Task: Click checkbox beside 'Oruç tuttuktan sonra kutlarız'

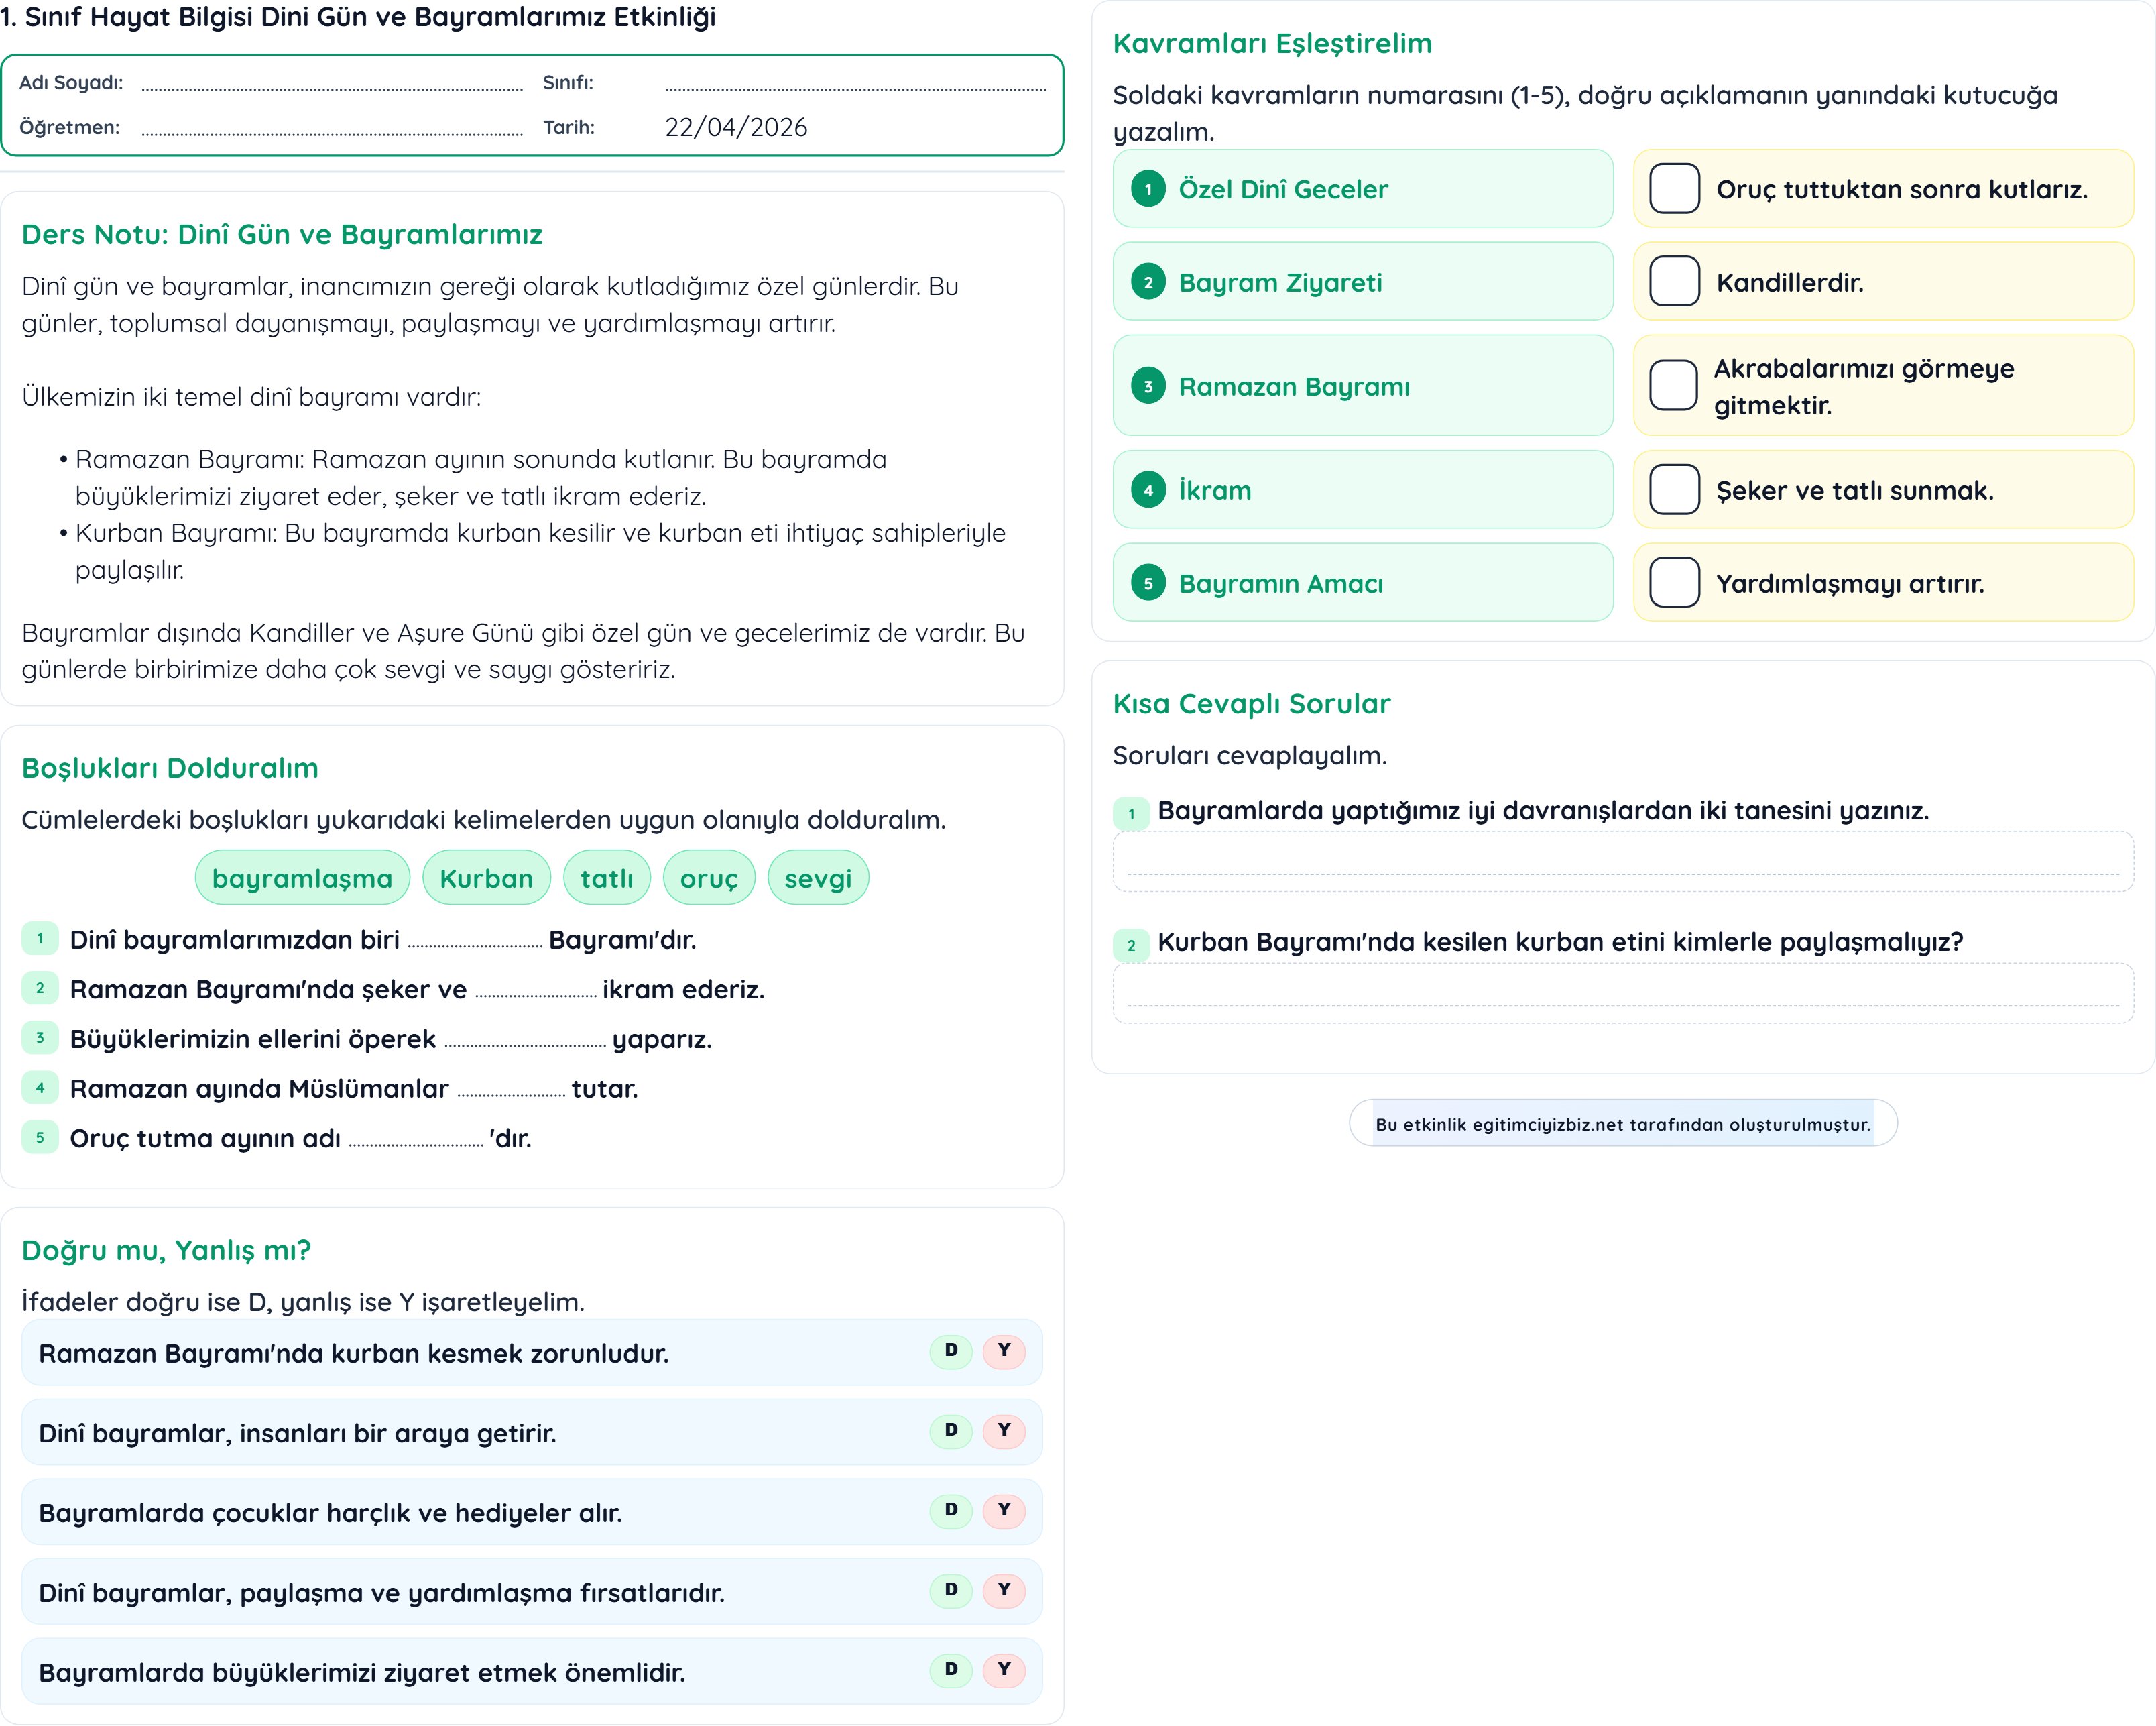Action: click(1674, 189)
